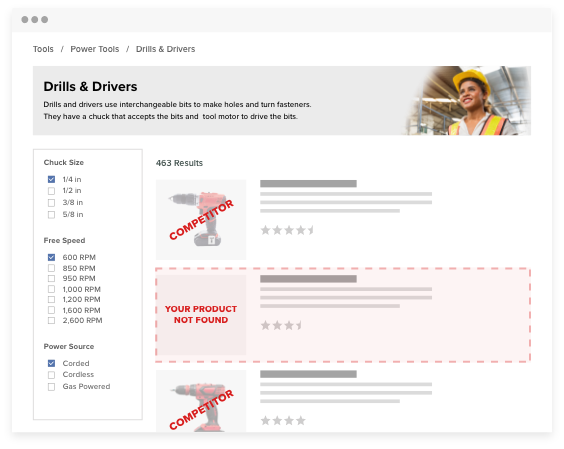Click the second result's star rating
Screen dimensions: 564x449
(281, 325)
